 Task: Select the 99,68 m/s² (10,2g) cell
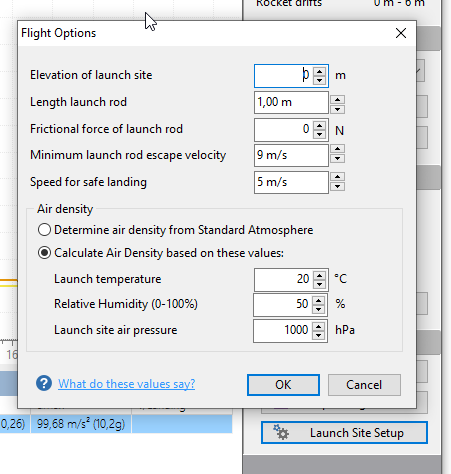[x=81, y=424]
